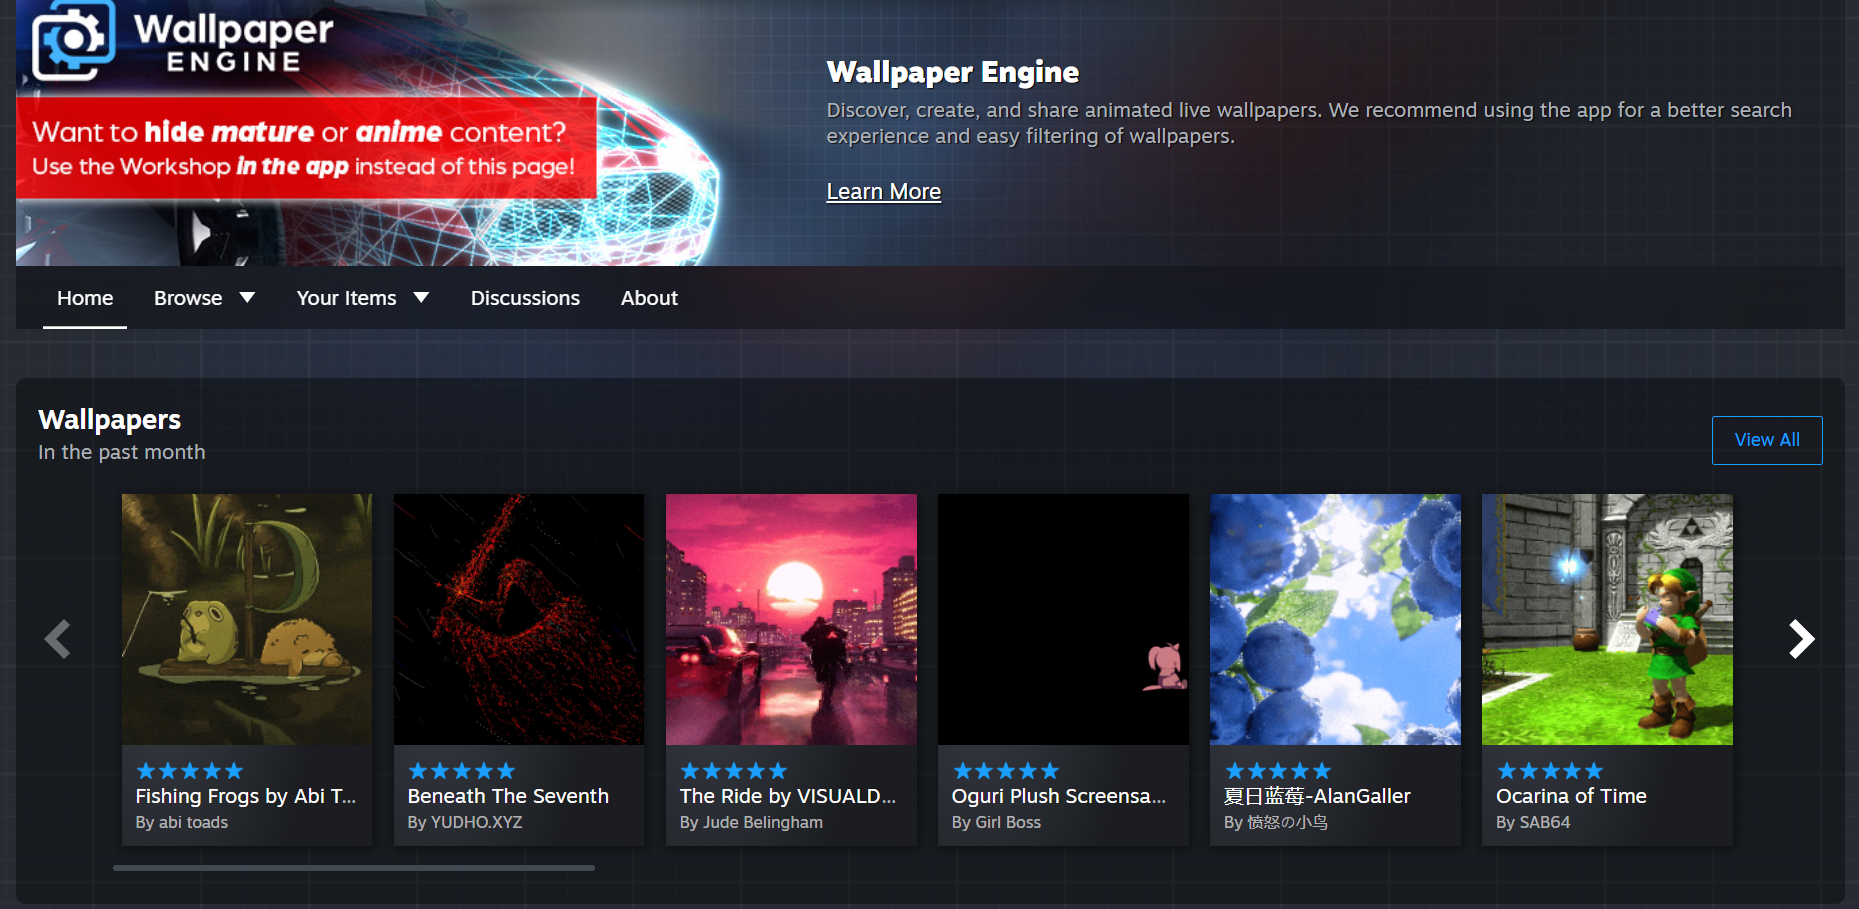
Task: Click star rating of Oguri Plush Screensaver
Action: 1006,771
